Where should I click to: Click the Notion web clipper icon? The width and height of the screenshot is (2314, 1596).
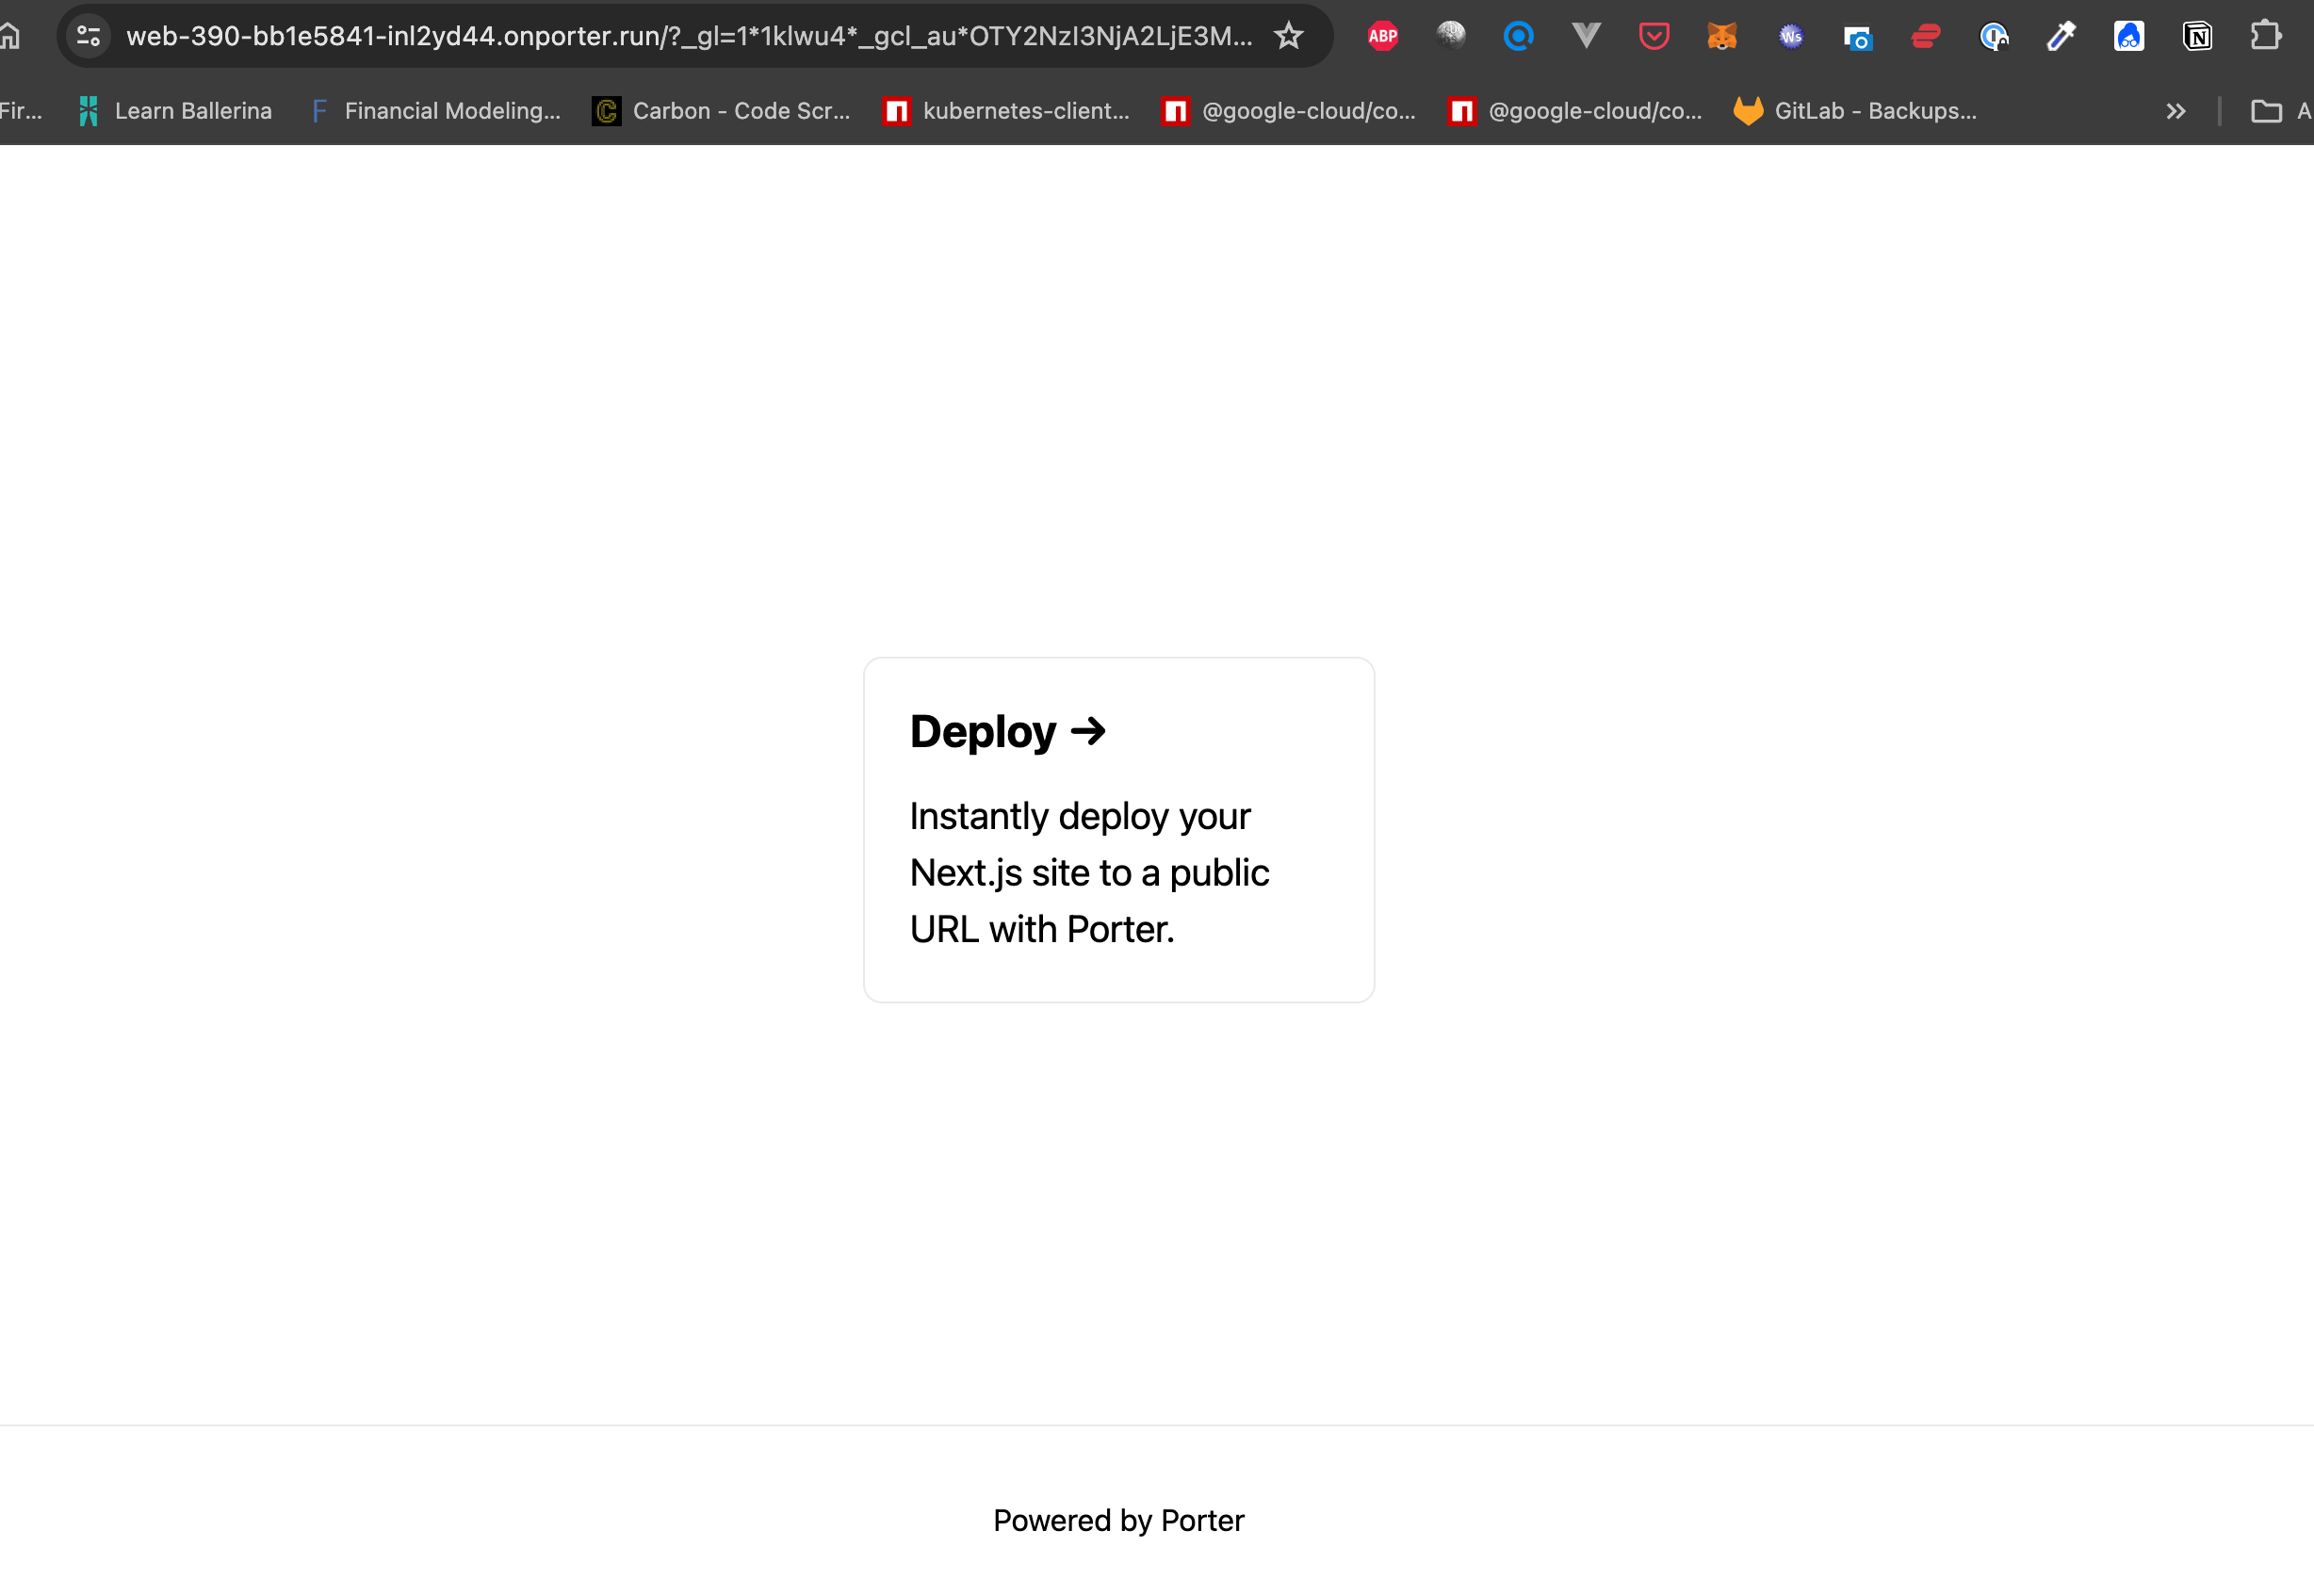2197,37
